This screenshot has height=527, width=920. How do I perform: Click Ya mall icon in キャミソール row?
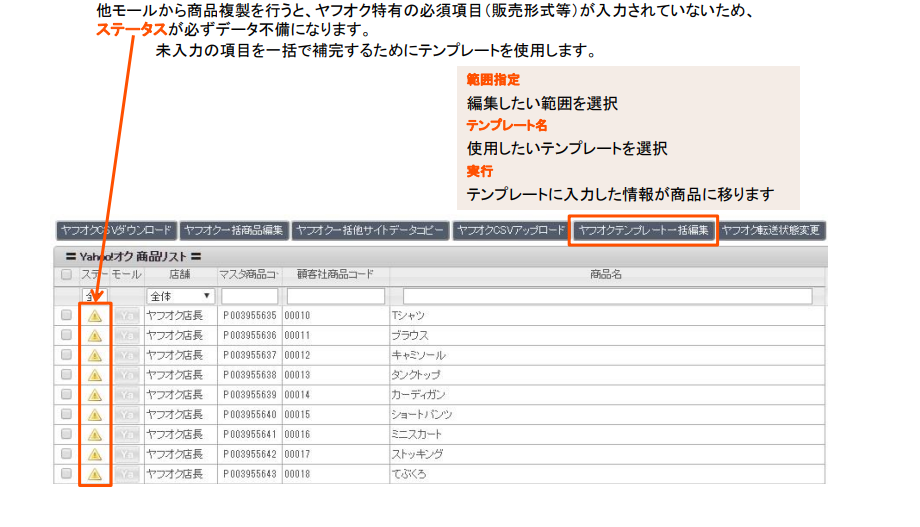click(x=127, y=356)
